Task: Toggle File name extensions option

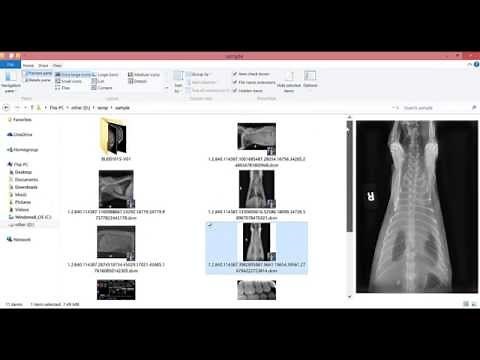Action: pyautogui.click(x=254, y=82)
